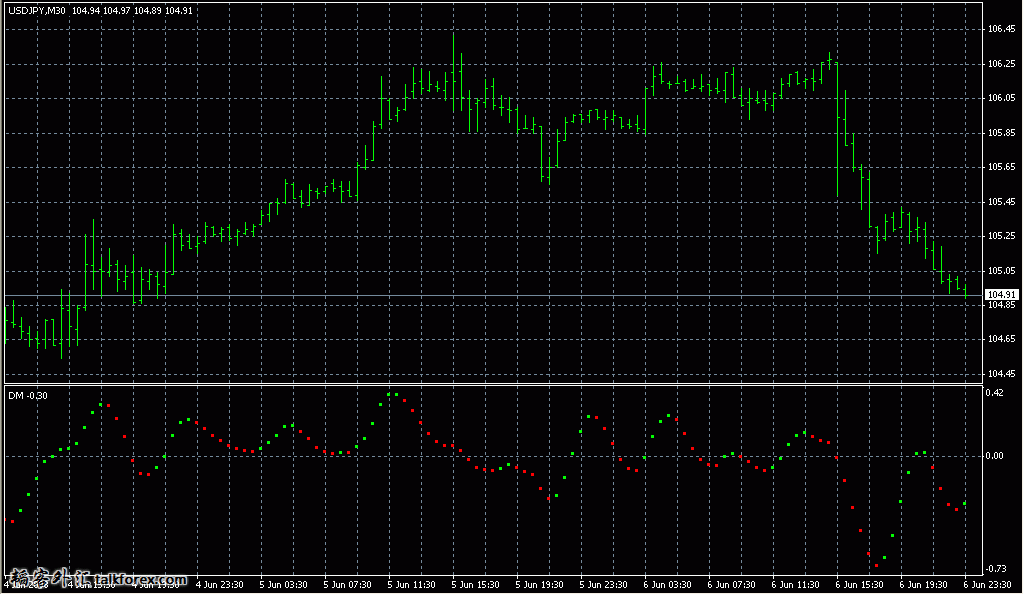Click time label 5 Jun 23:30

(603, 585)
